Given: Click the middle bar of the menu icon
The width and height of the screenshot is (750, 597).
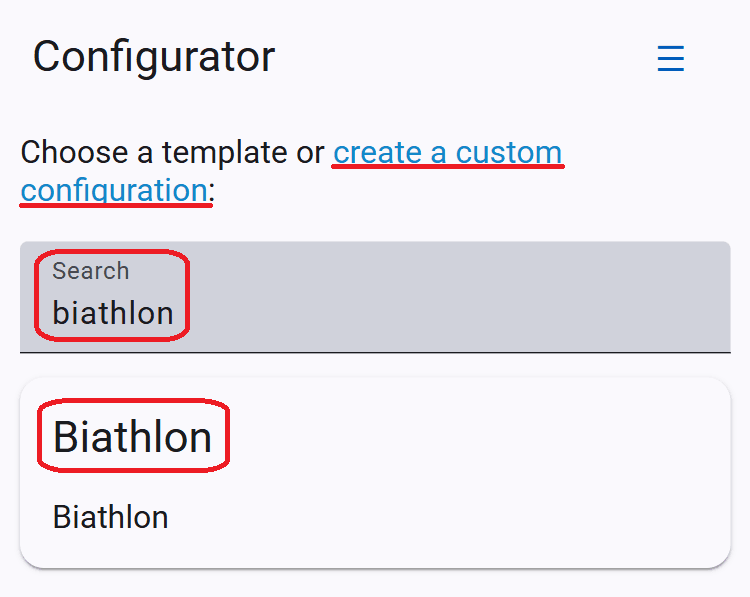Looking at the screenshot, I should pyautogui.click(x=671, y=58).
